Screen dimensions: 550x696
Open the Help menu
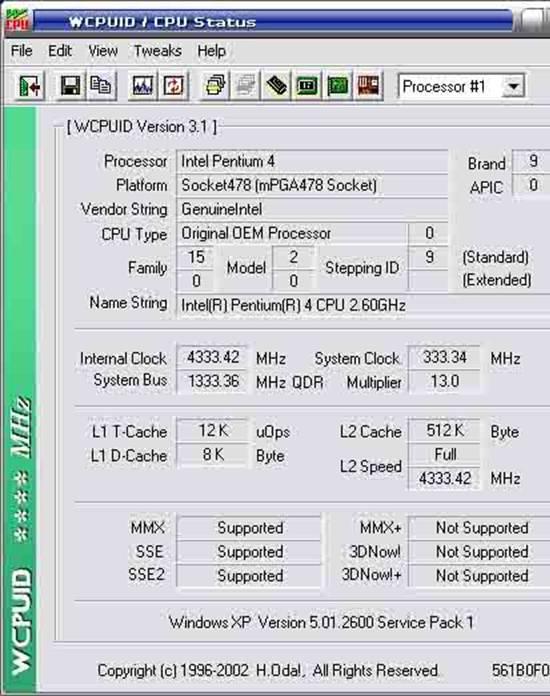pos(211,51)
